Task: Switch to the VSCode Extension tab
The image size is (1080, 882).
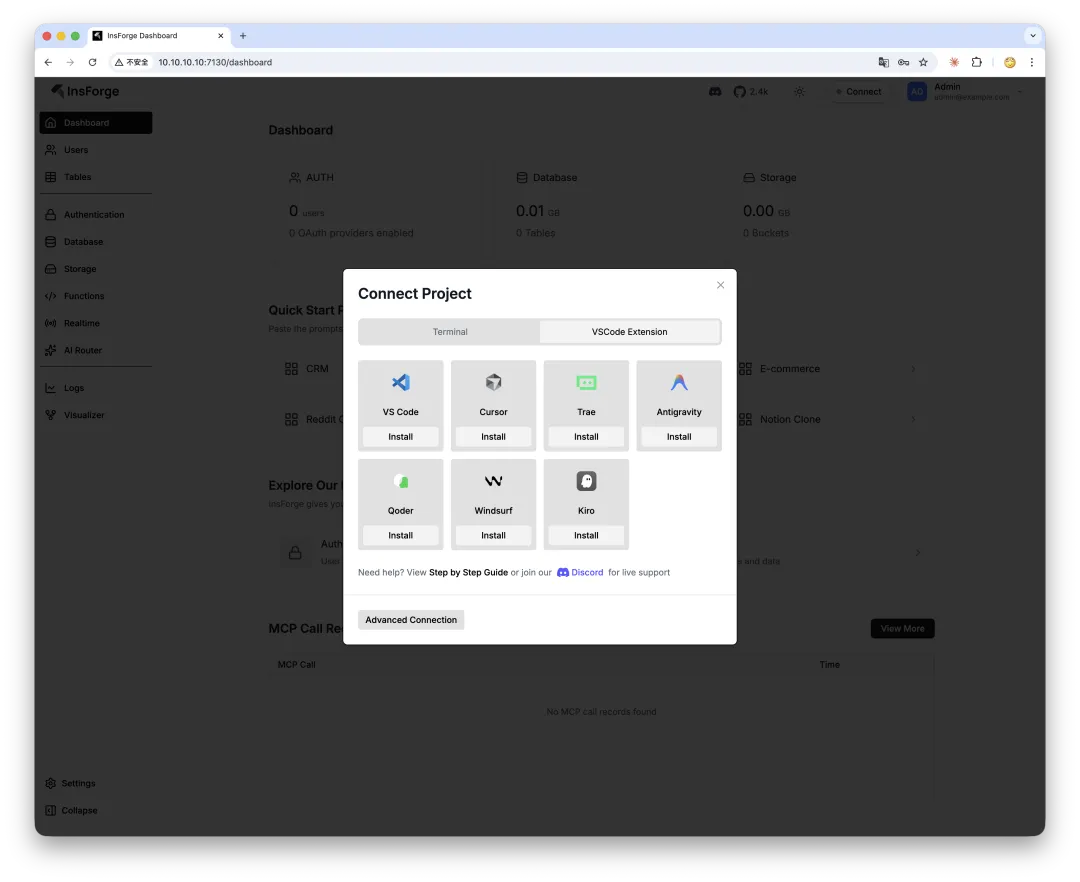Action: (630, 331)
